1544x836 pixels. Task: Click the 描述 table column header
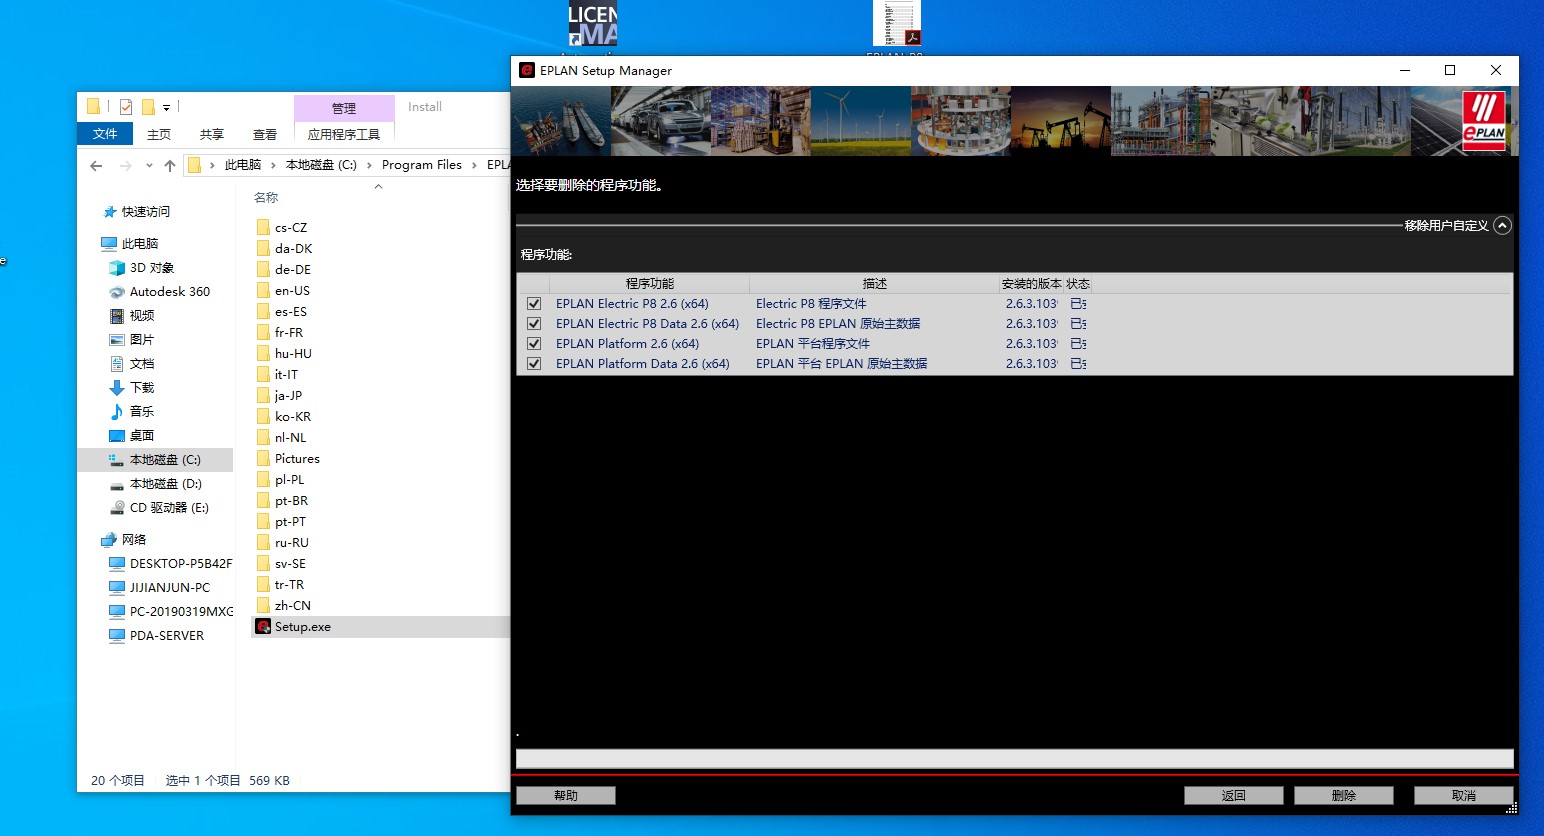pos(875,284)
